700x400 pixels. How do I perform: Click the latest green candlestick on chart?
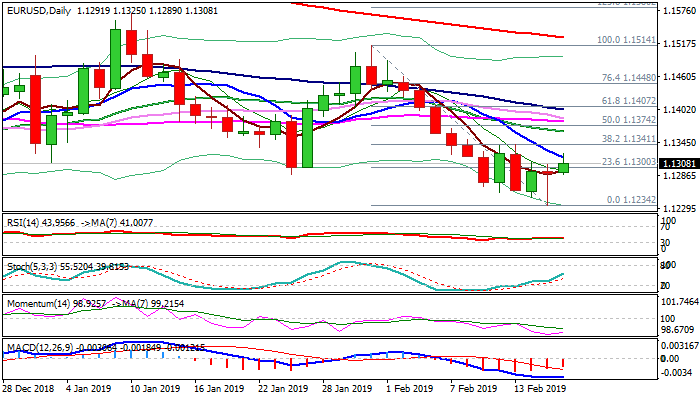(x=563, y=167)
